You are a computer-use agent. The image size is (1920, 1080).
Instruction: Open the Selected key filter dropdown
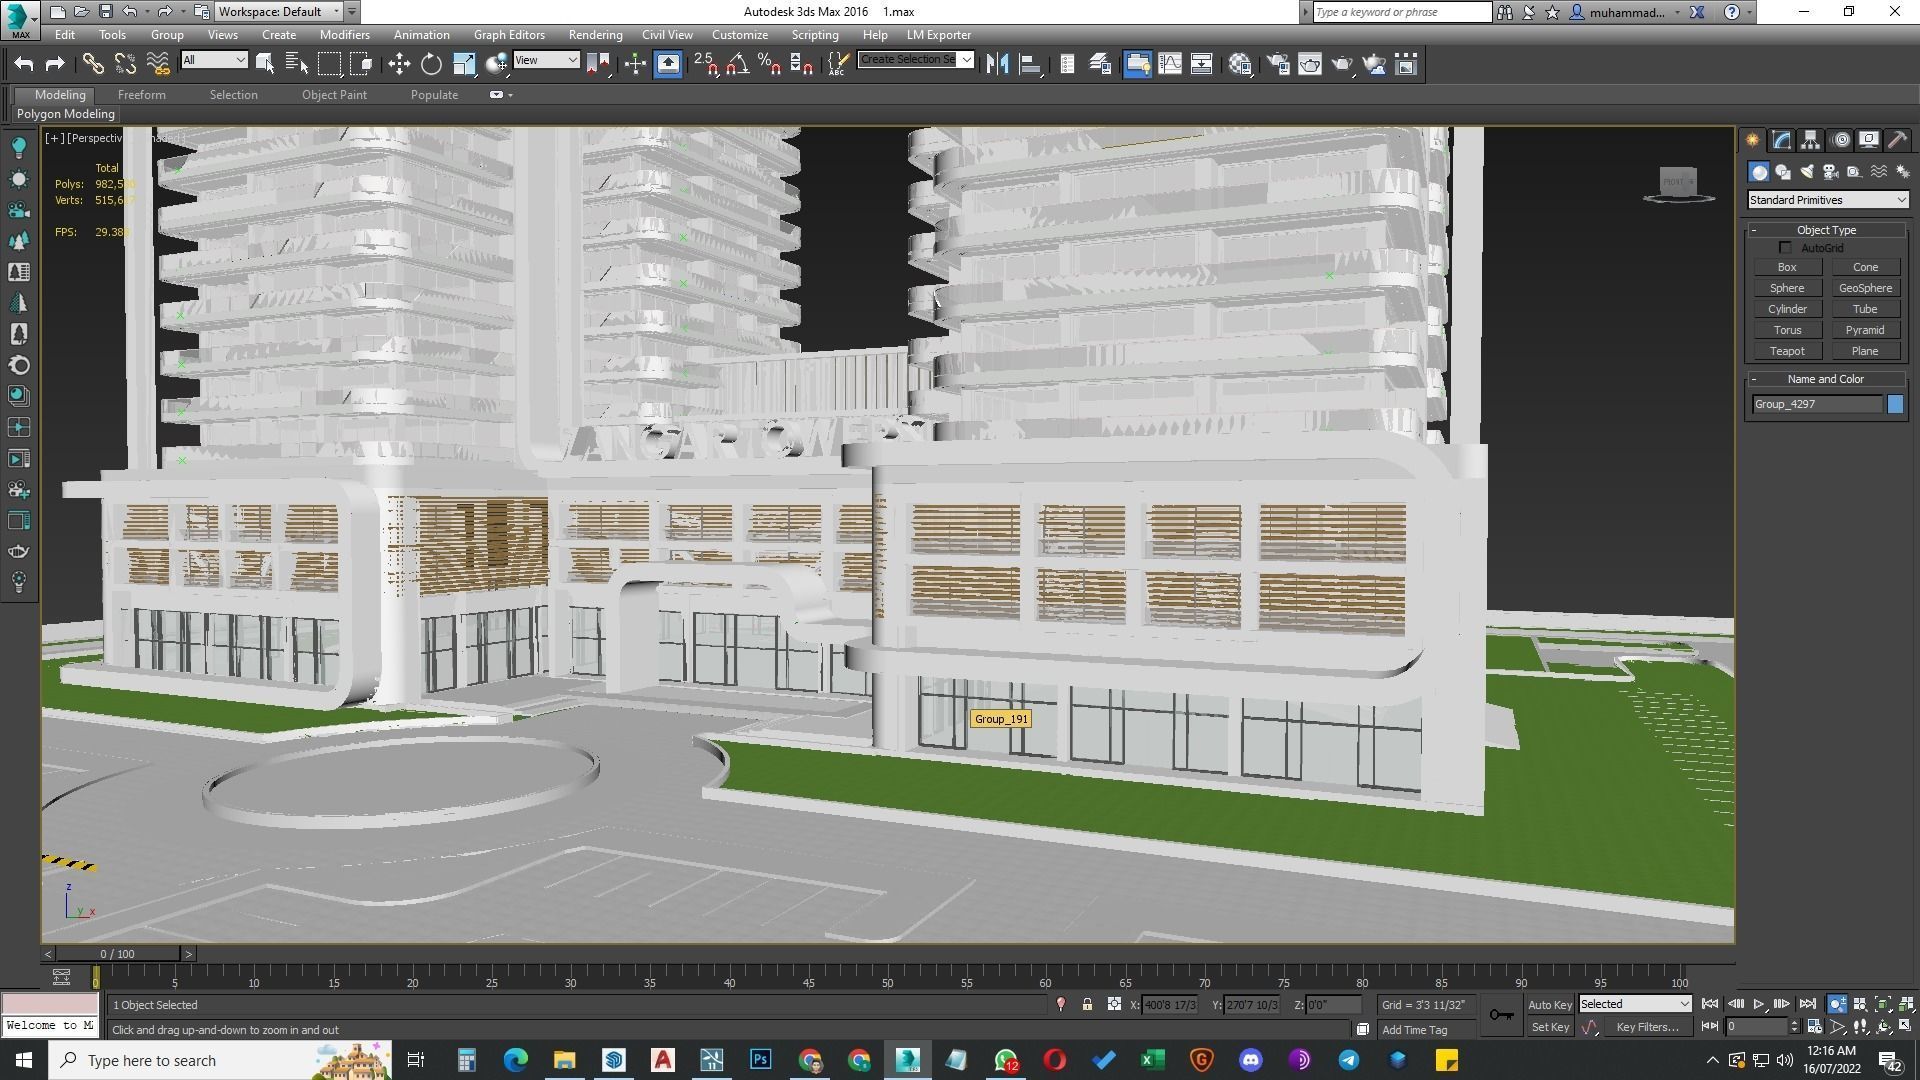(1635, 1004)
